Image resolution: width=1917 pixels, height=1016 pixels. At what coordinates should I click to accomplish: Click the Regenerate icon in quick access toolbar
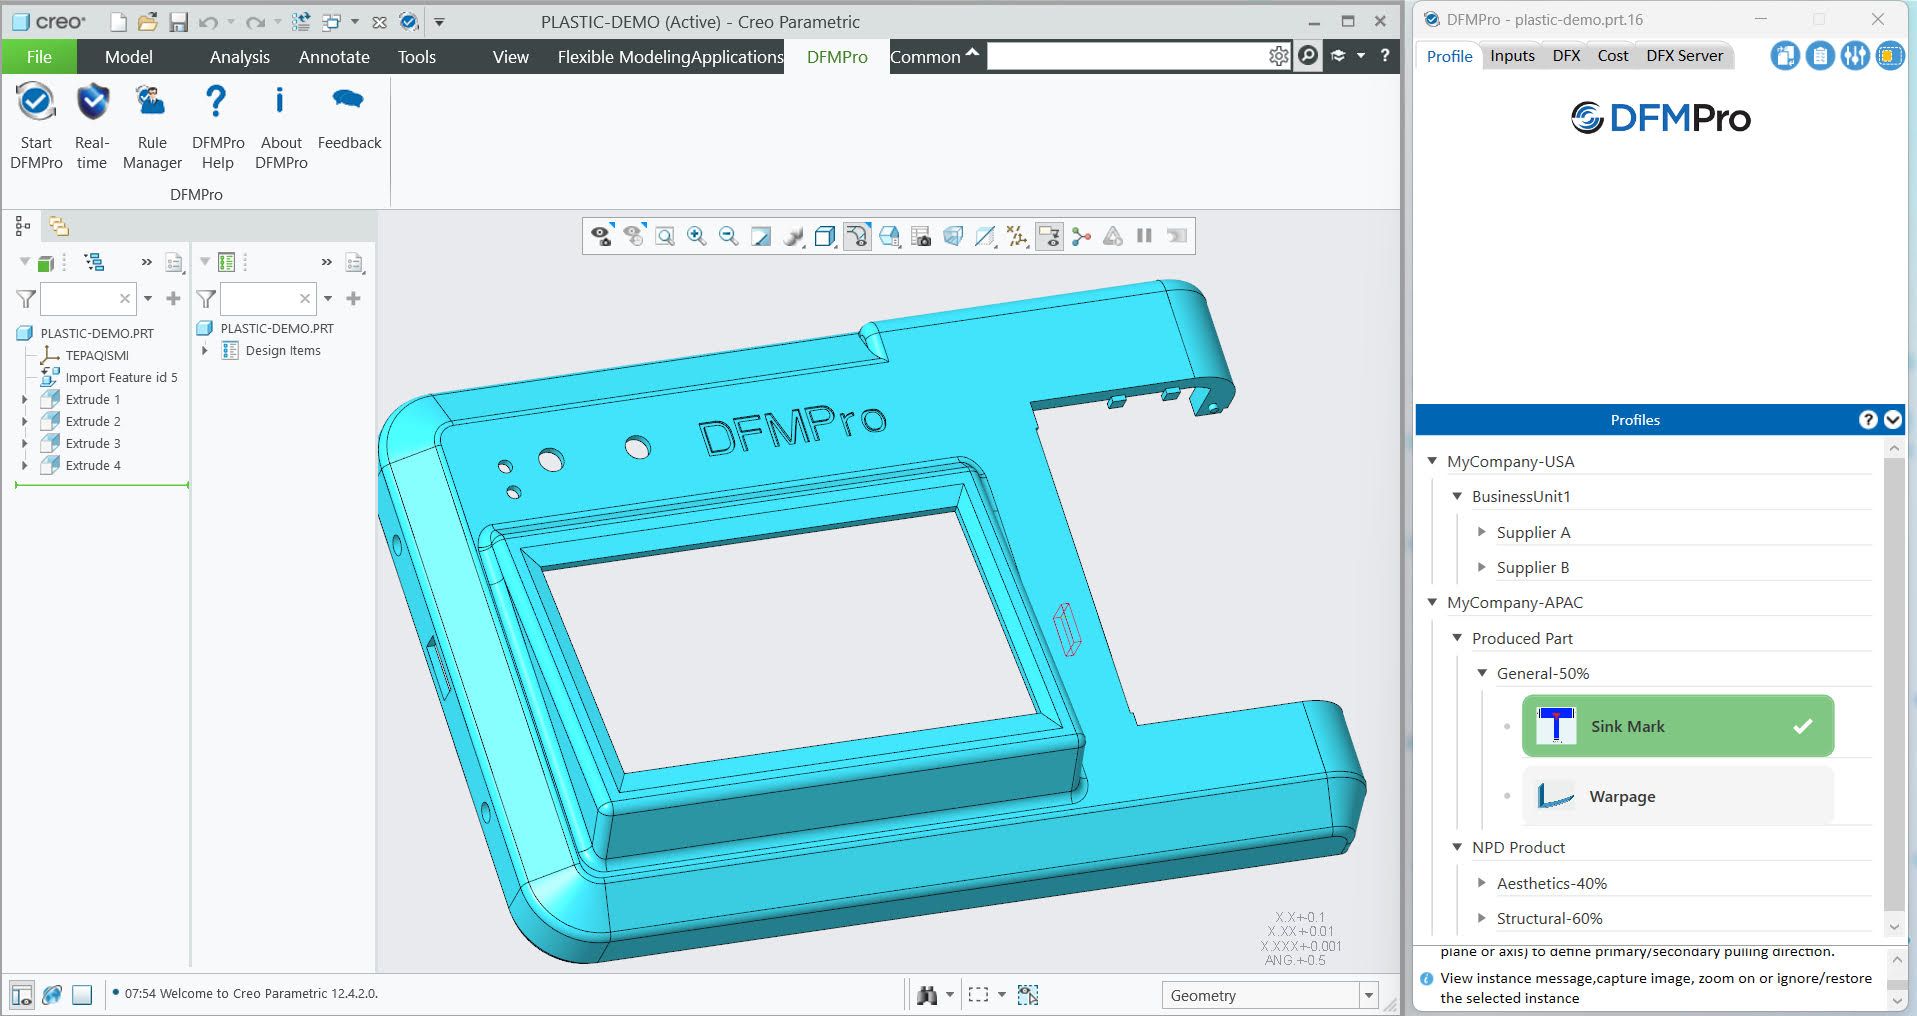pos(301,21)
